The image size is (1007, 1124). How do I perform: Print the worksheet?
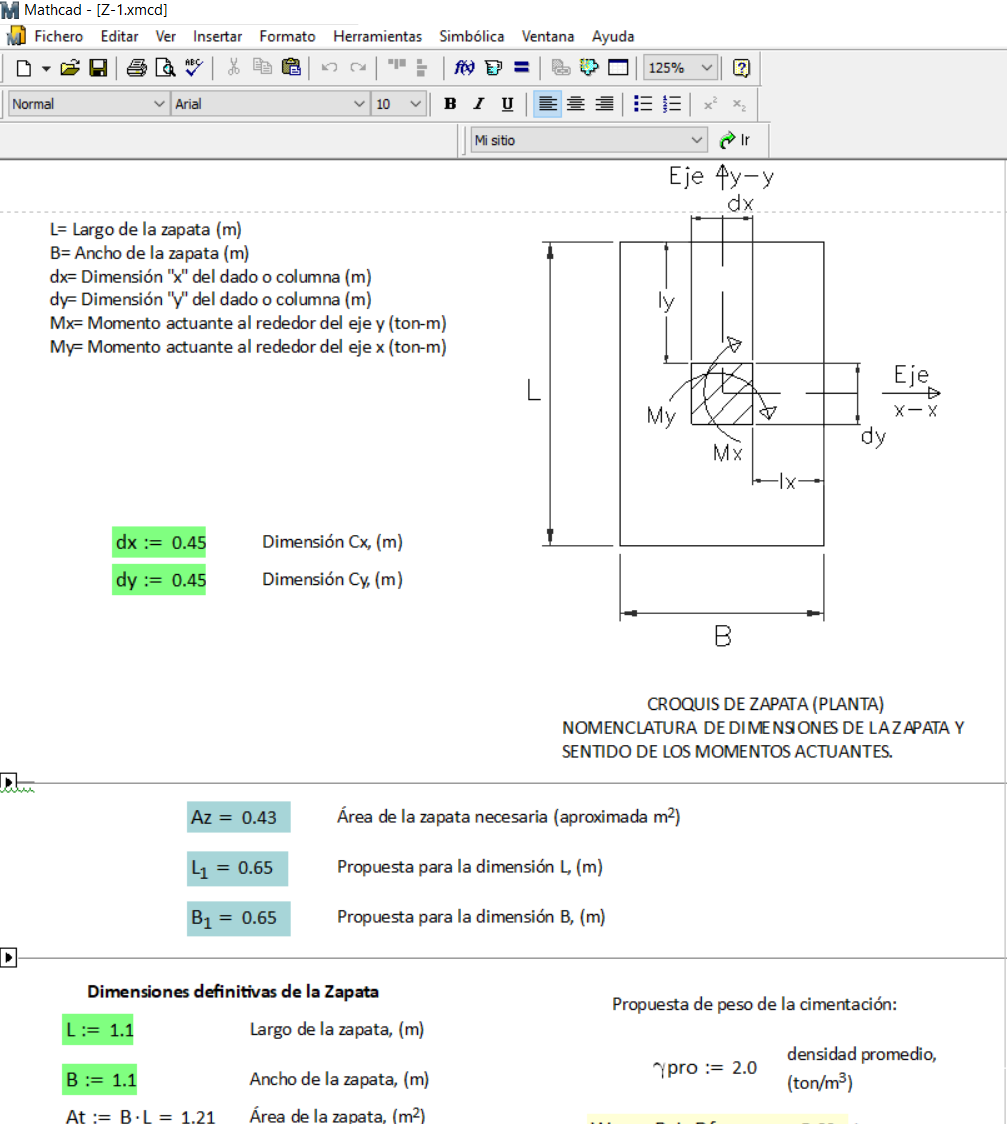(x=137, y=68)
